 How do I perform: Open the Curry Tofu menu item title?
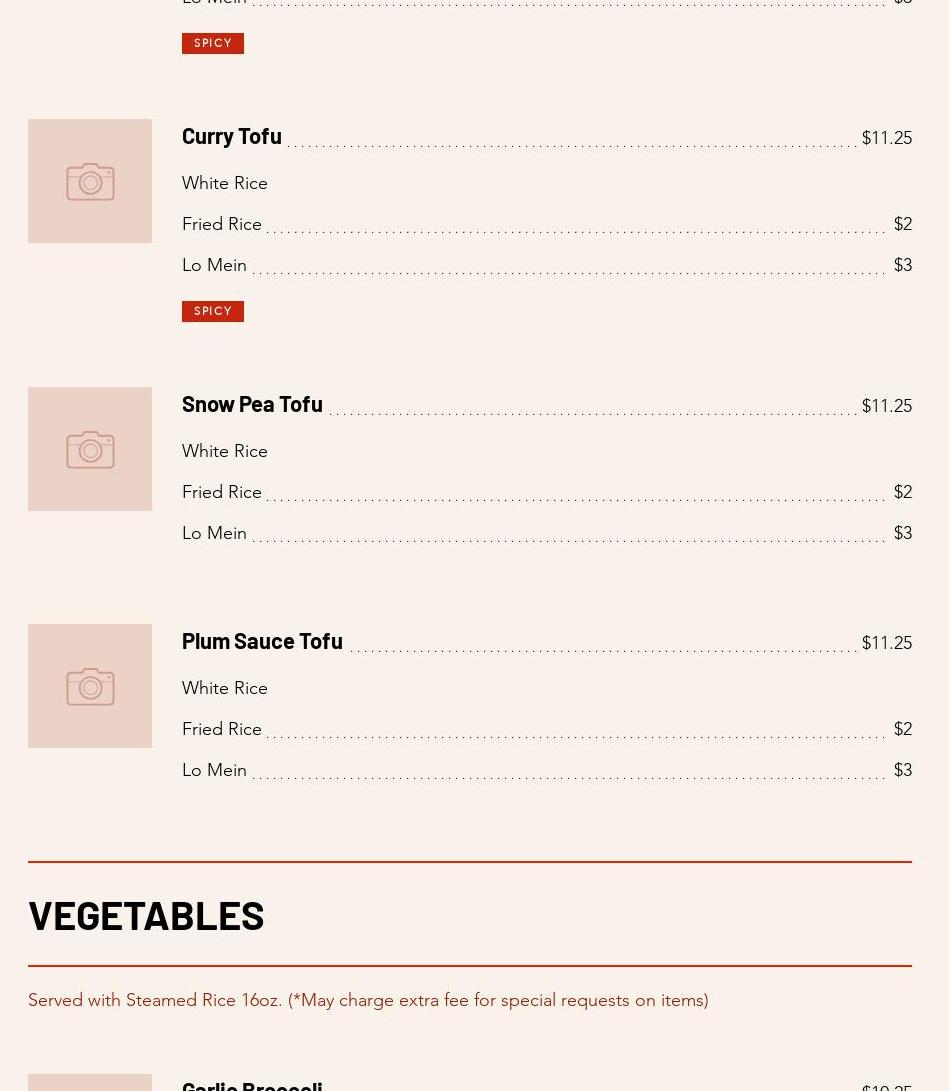pyautogui.click(x=231, y=136)
